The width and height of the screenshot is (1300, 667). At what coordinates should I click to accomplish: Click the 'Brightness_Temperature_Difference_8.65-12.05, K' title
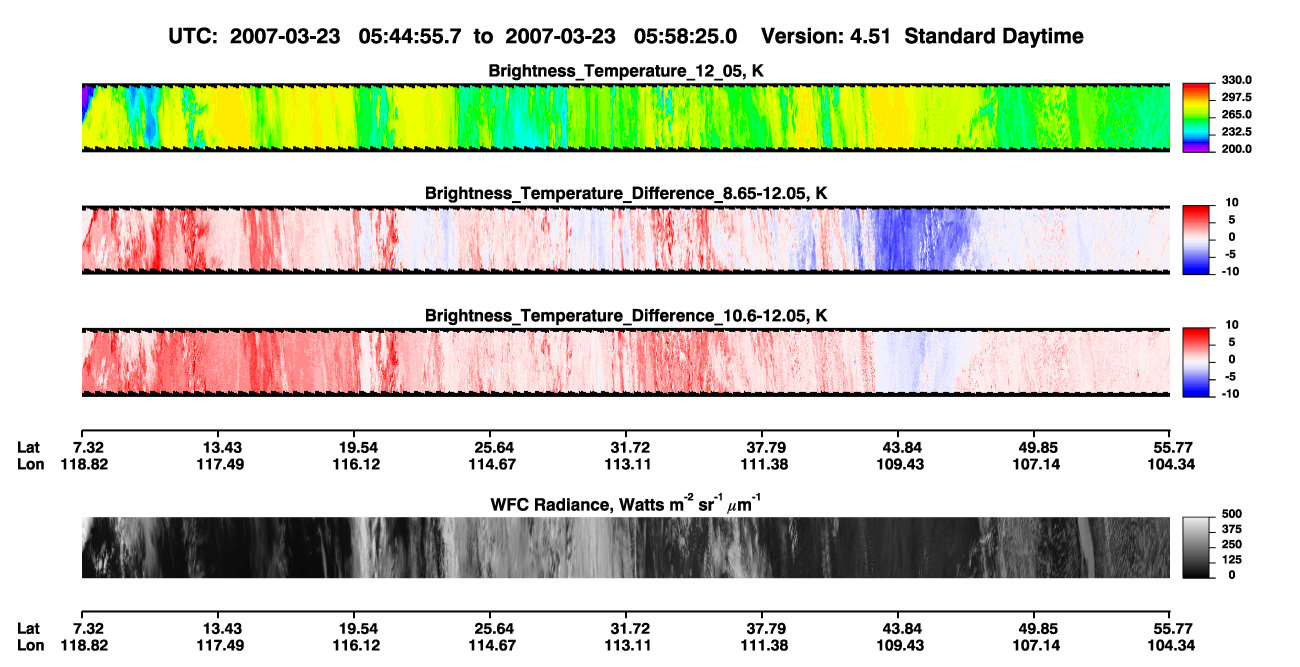coord(626,193)
